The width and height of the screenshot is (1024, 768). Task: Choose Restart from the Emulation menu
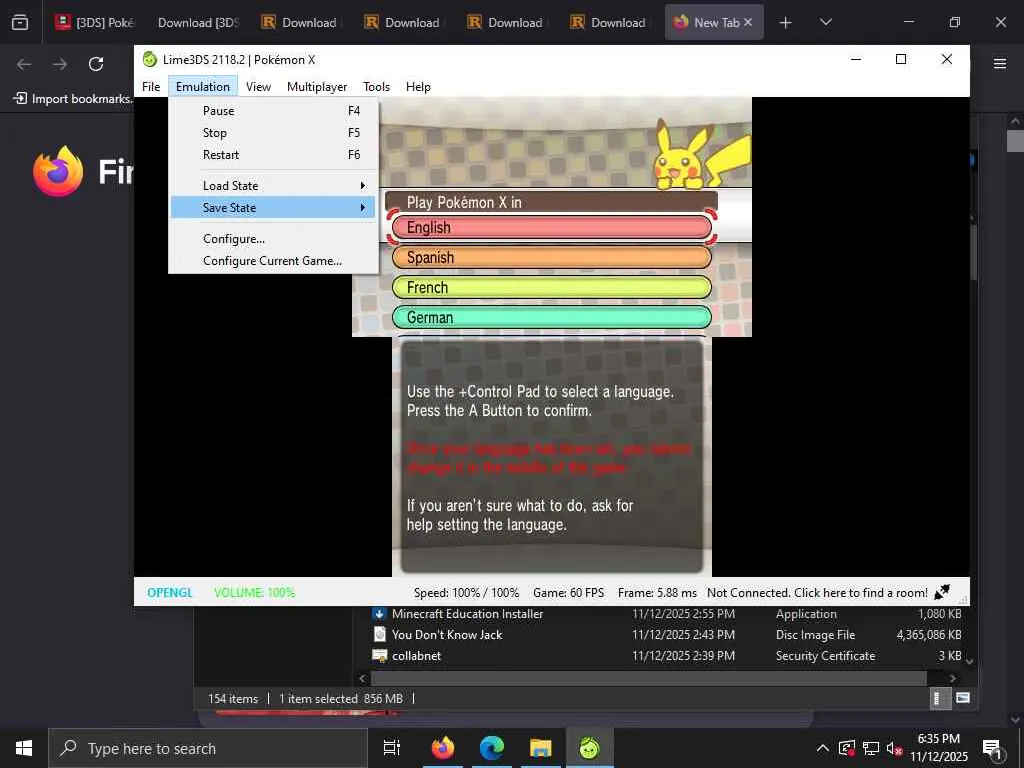pyautogui.click(x=273, y=155)
